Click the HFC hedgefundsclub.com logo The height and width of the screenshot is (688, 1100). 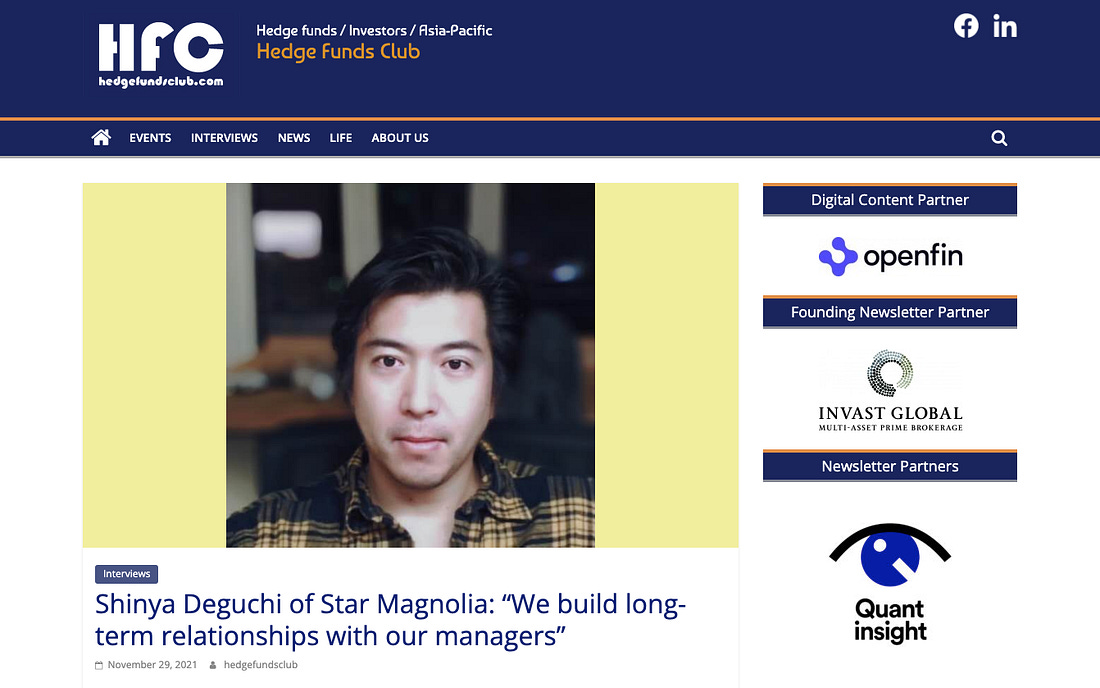161,55
